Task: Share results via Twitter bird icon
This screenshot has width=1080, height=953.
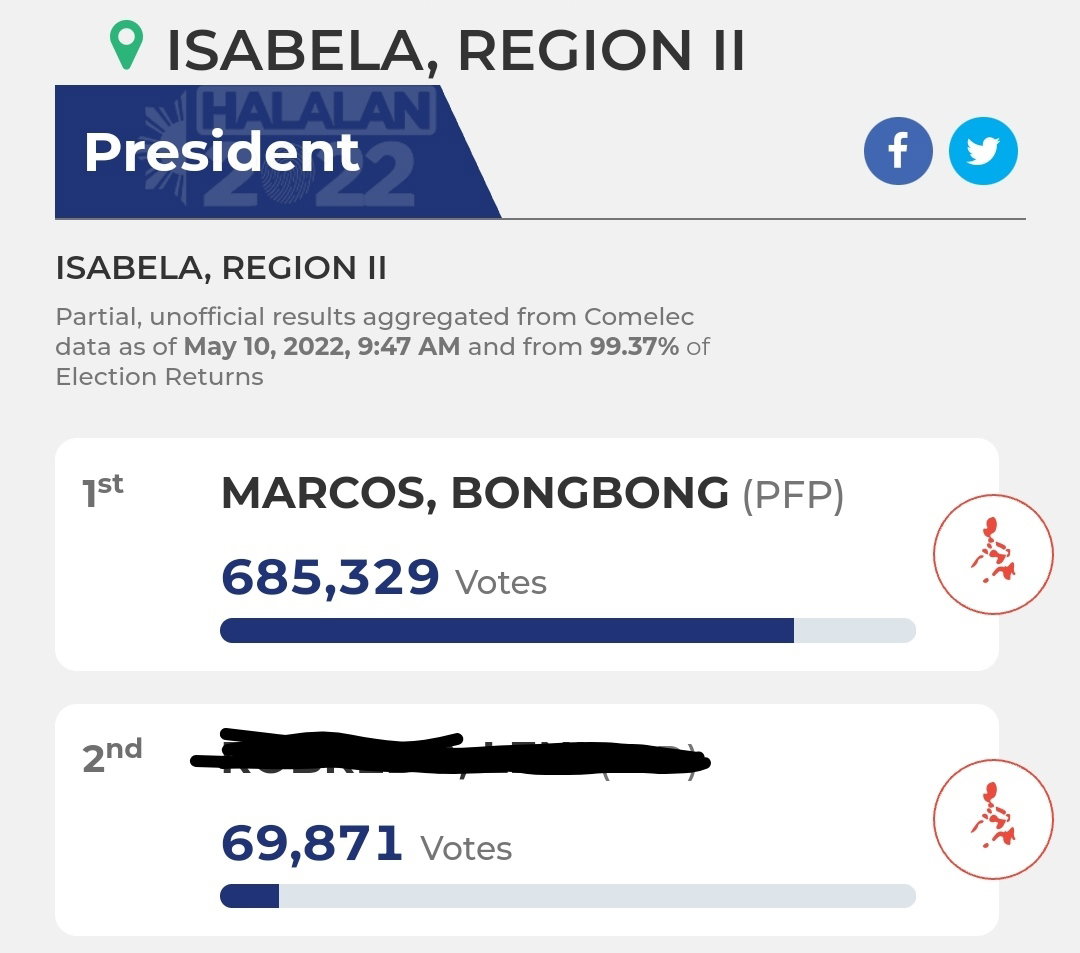Action: [983, 151]
